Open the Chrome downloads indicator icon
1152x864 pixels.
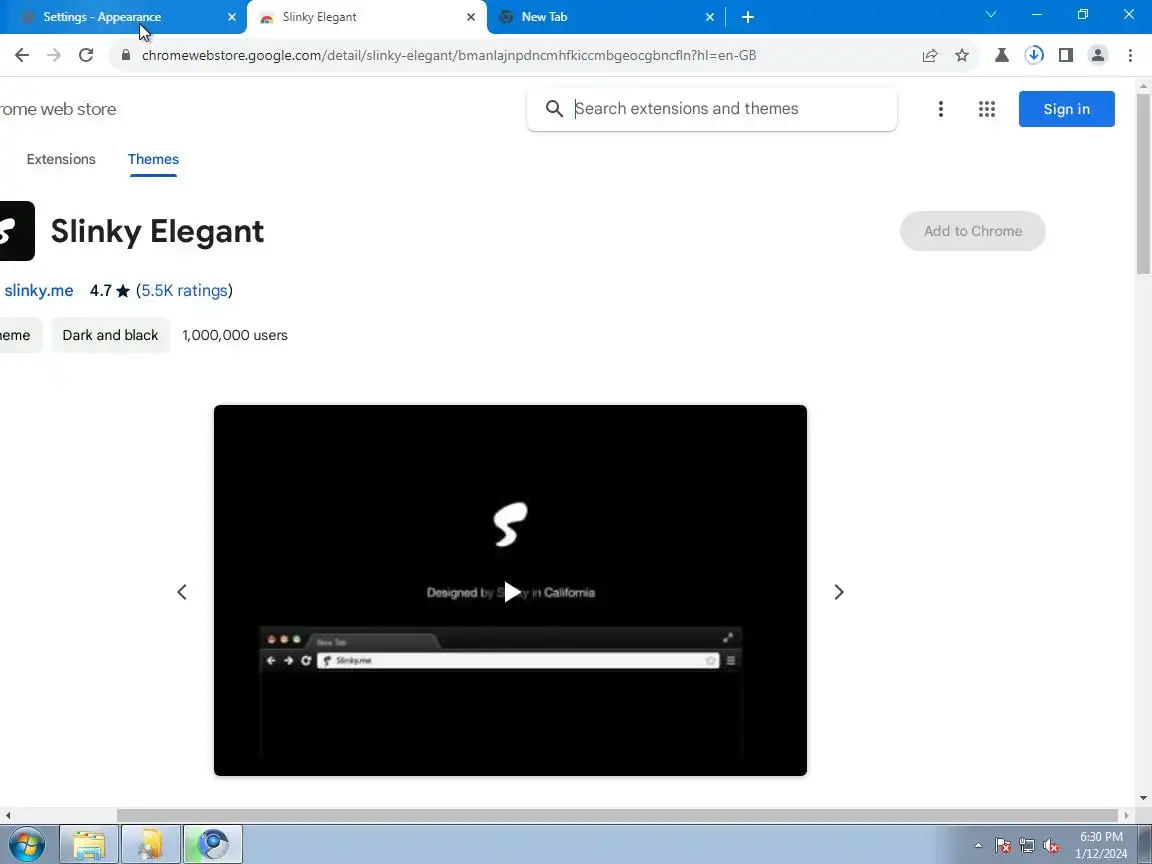pyautogui.click(x=1034, y=55)
